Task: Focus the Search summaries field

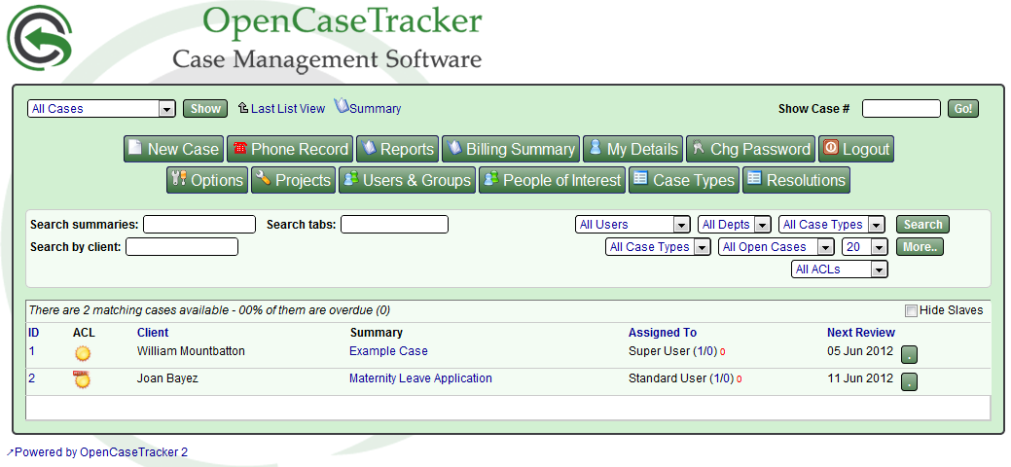Action: 199,224
